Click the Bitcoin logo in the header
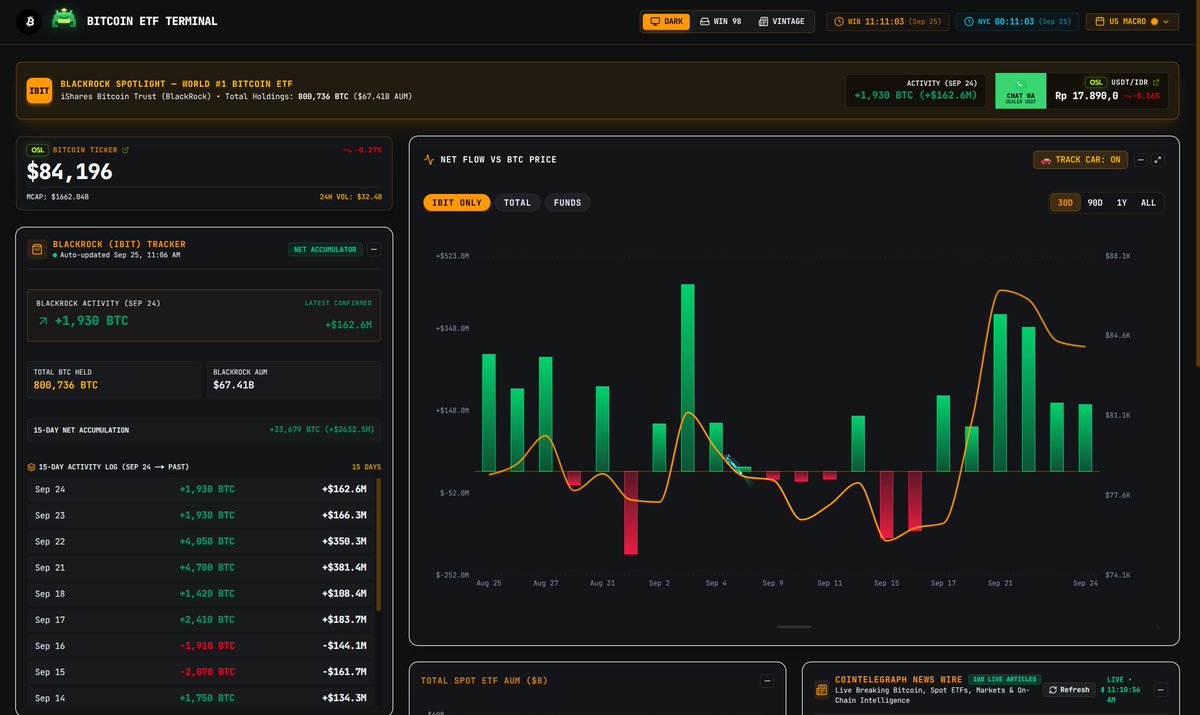The width and height of the screenshot is (1200, 715). click(30, 21)
